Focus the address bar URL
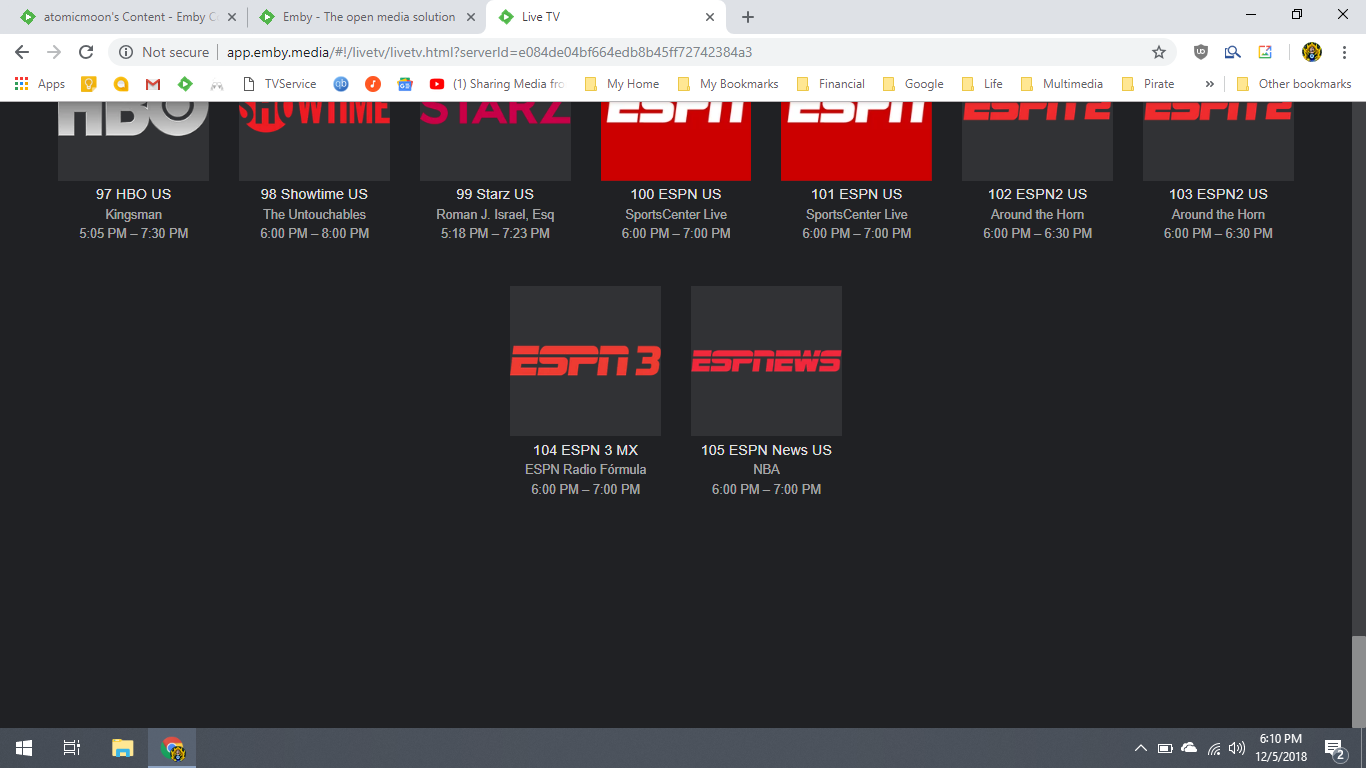This screenshot has height=768, width=1366. click(490, 52)
